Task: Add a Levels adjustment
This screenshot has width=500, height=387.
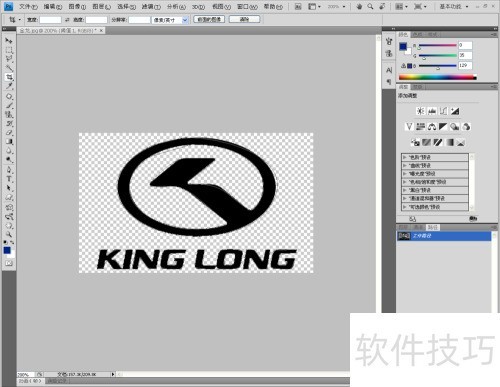Action: click(432, 111)
